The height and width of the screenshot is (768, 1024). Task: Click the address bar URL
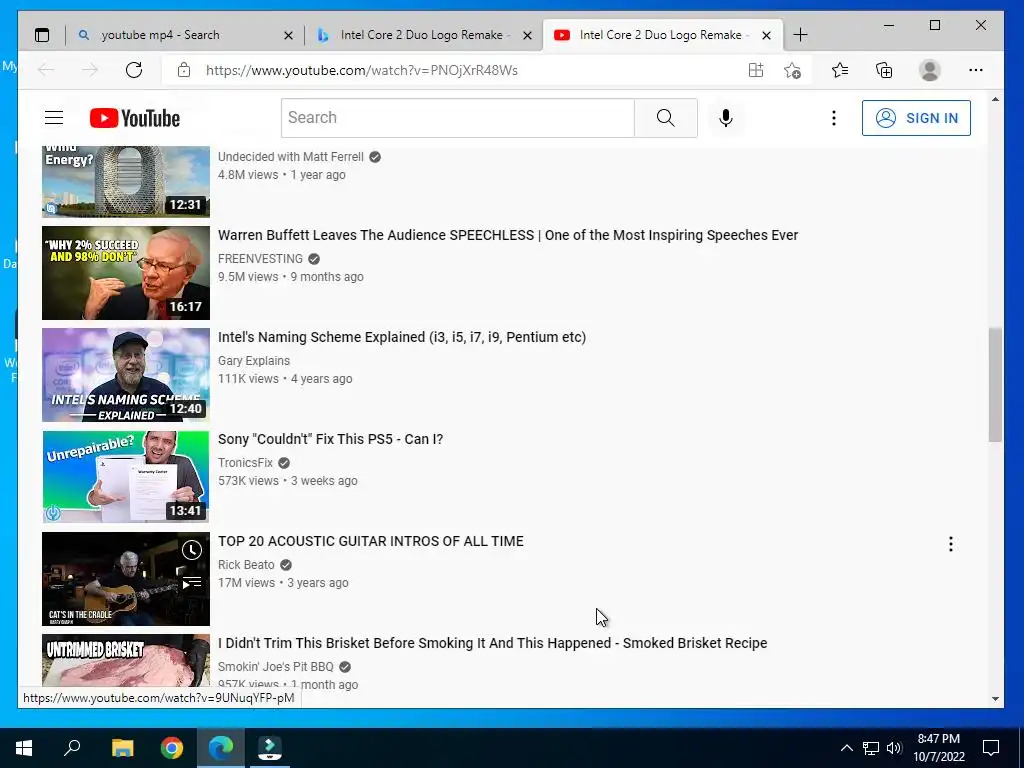(x=362, y=70)
